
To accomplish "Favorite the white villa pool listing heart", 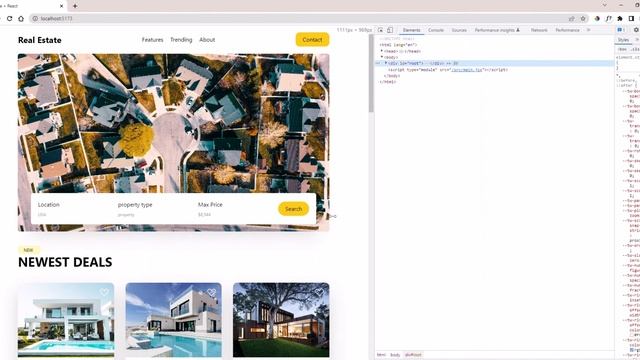I will tap(104, 292).
